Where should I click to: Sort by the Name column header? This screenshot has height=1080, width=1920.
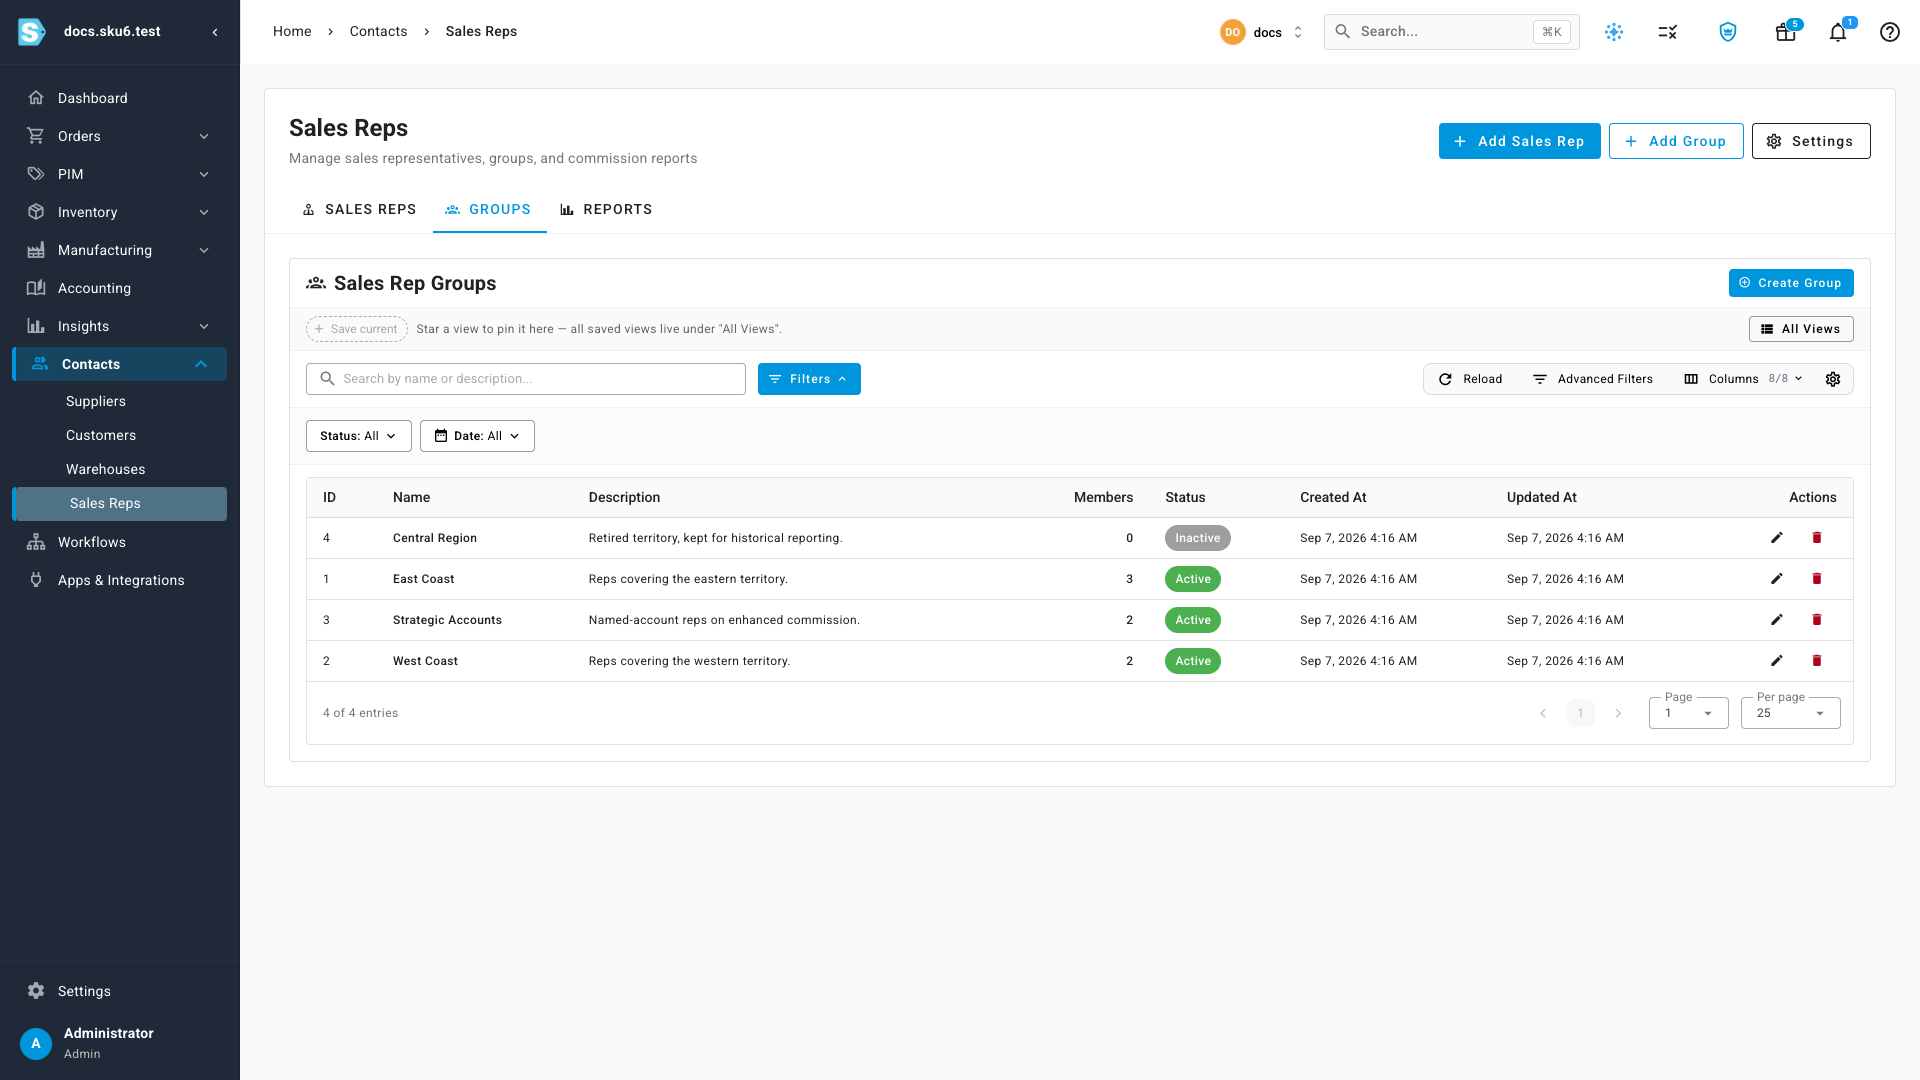[411, 497]
